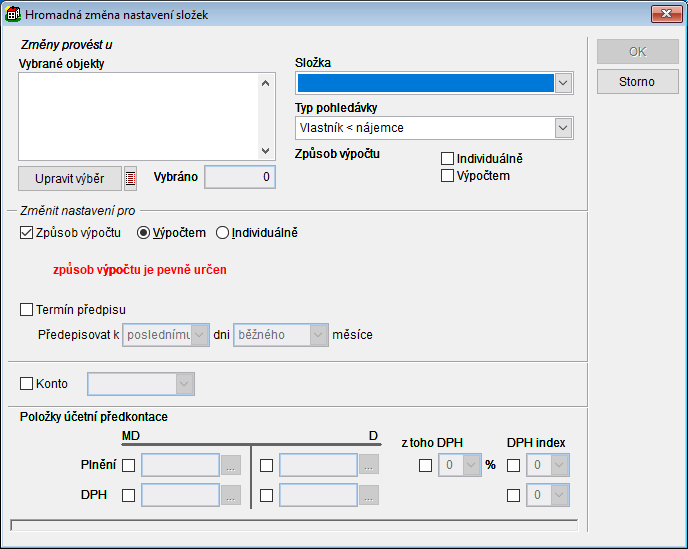Screen dimensions: 688x549
Task: Click the browse button for DPH D account
Action: [369, 495]
